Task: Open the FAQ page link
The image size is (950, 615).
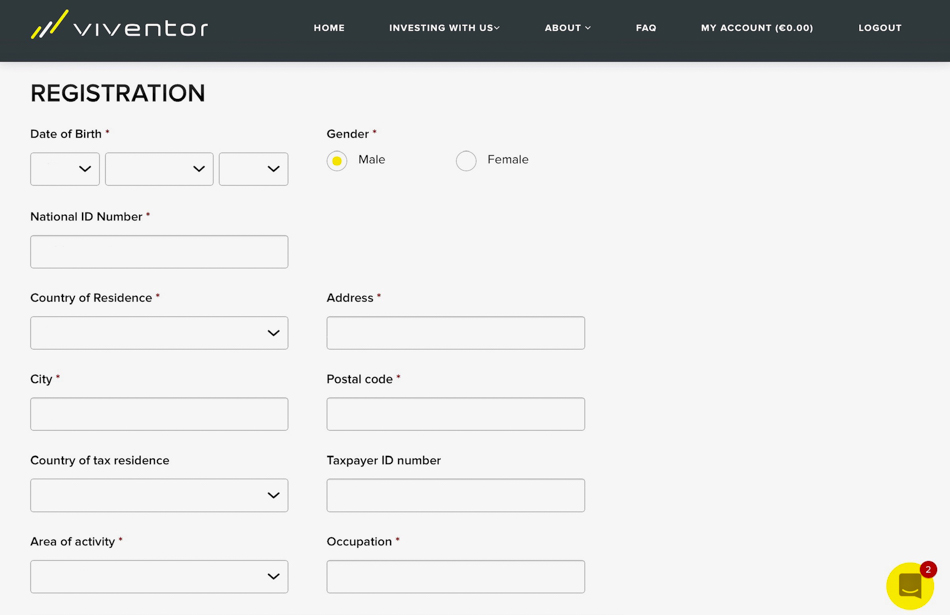Action: tap(646, 28)
